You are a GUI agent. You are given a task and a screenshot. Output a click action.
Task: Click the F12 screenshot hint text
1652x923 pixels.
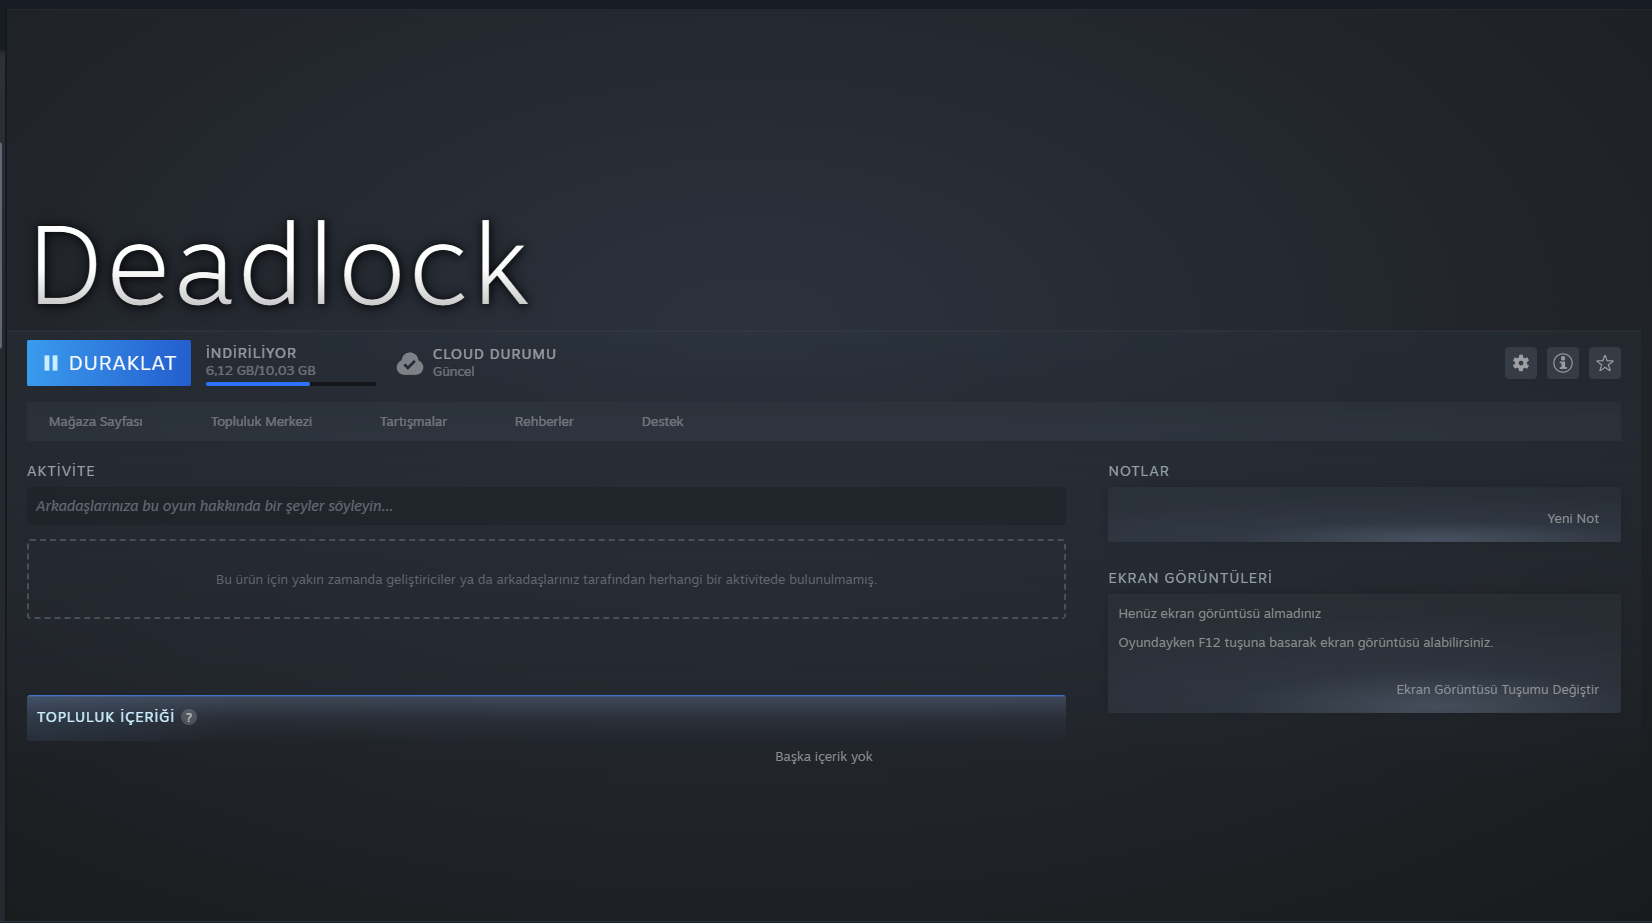(1305, 643)
